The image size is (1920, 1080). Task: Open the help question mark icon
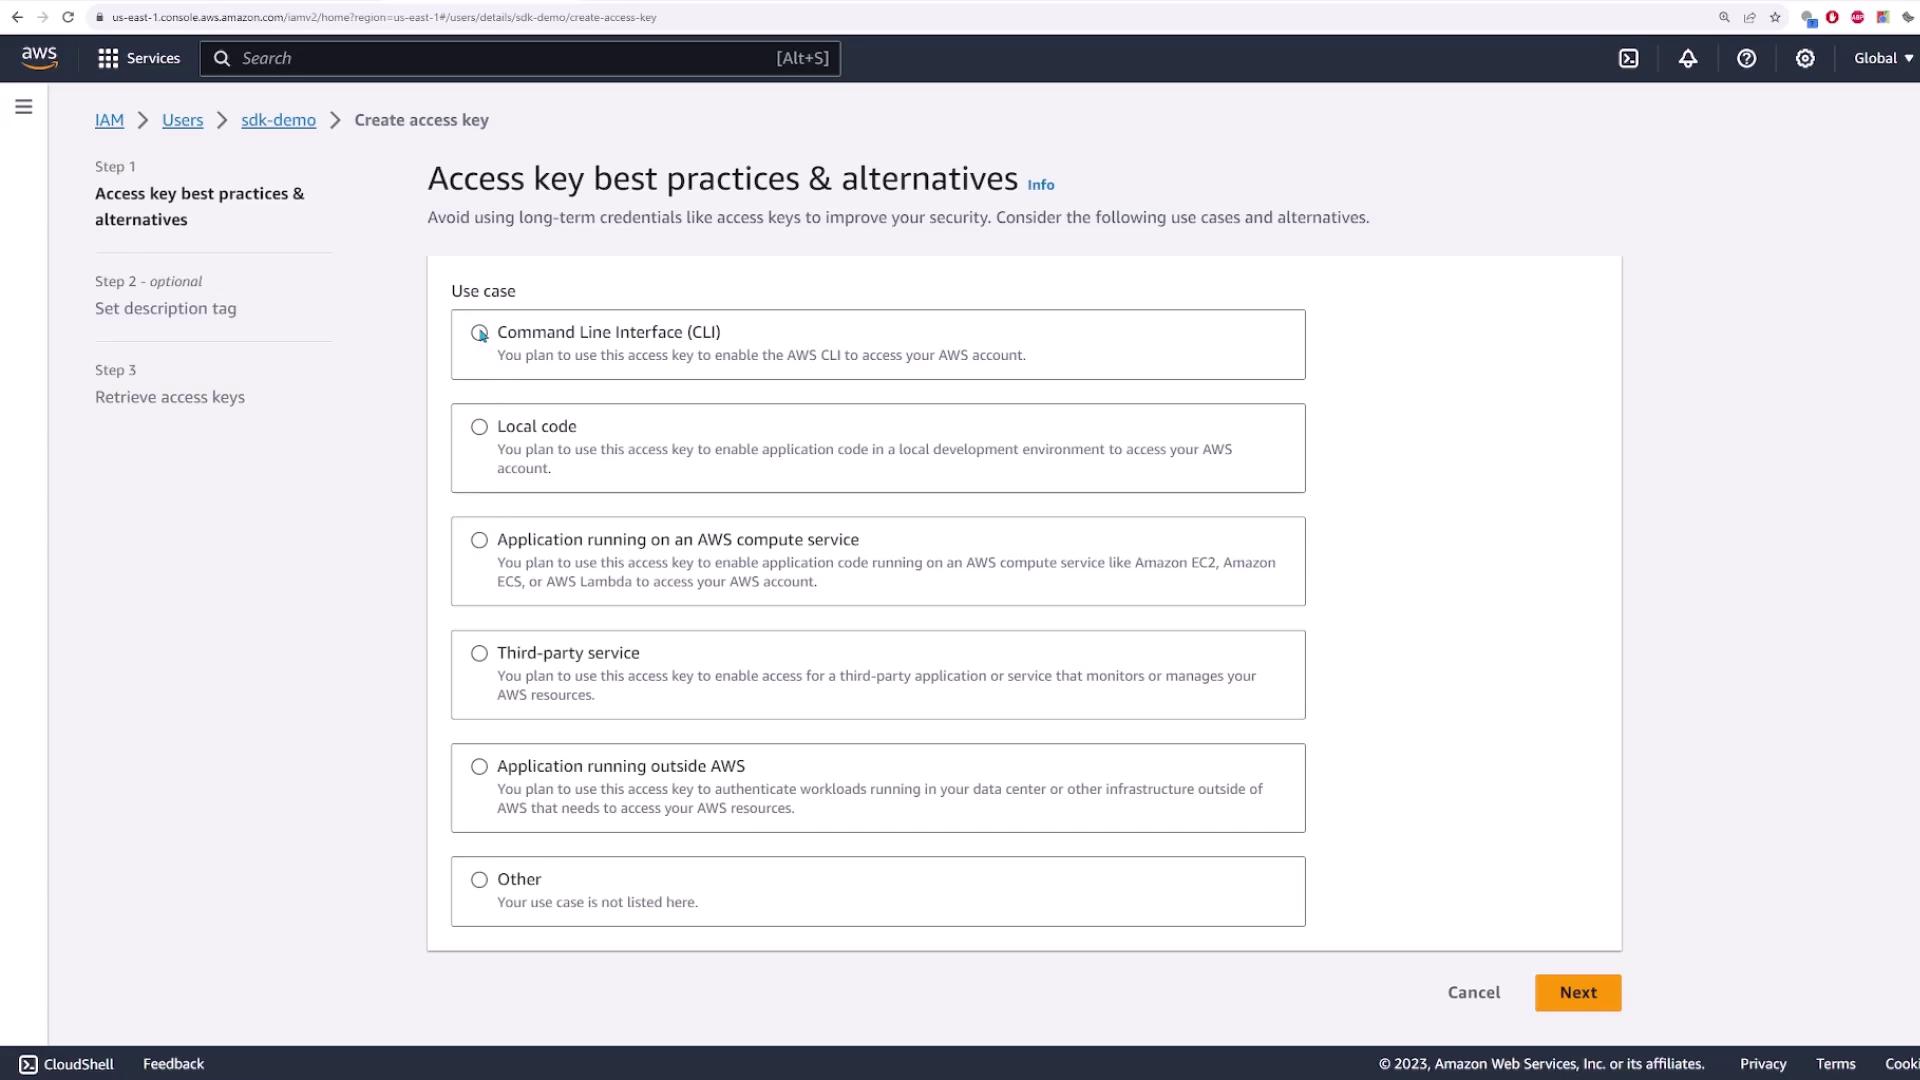click(1746, 58)
